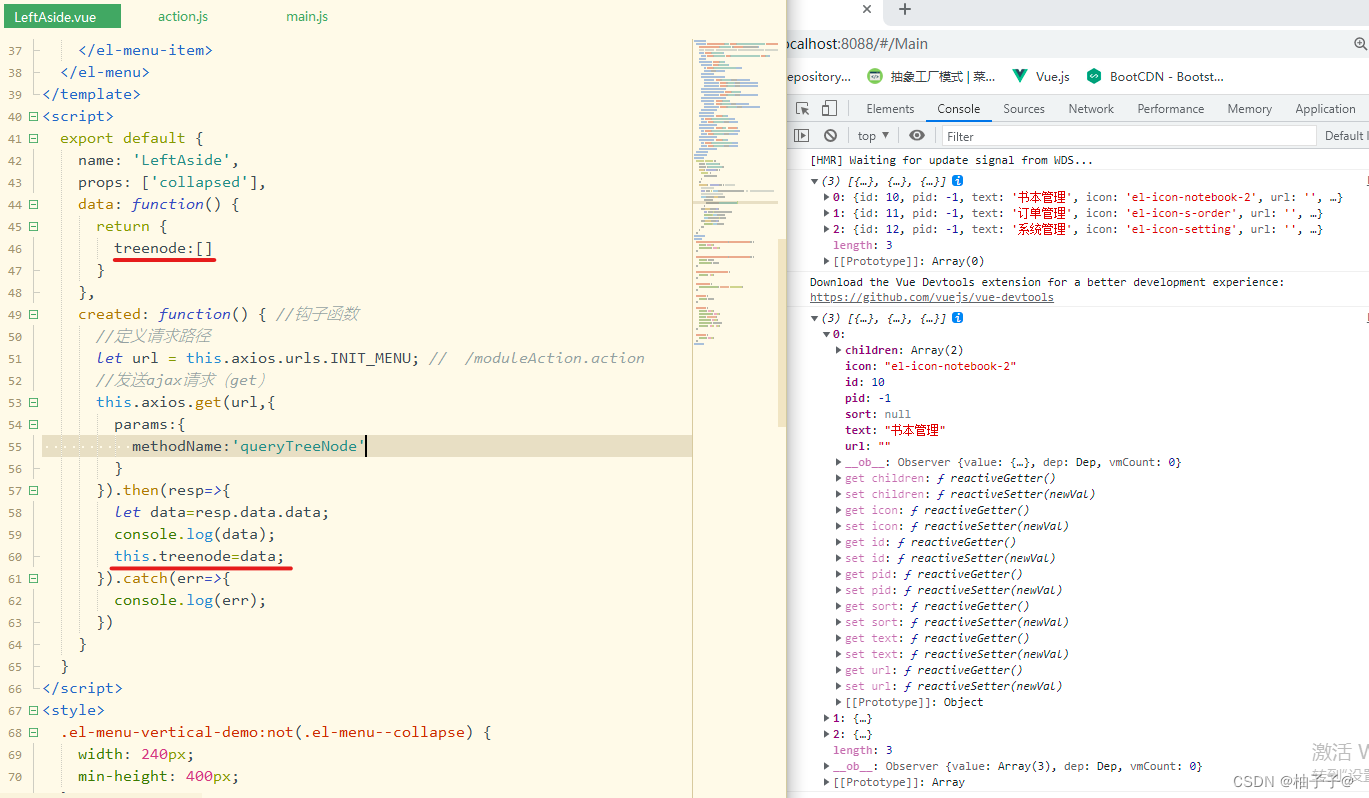Expand item 1 with text 订单管理
This screenshot has width=1369, height=798.
tap(826, 214)
